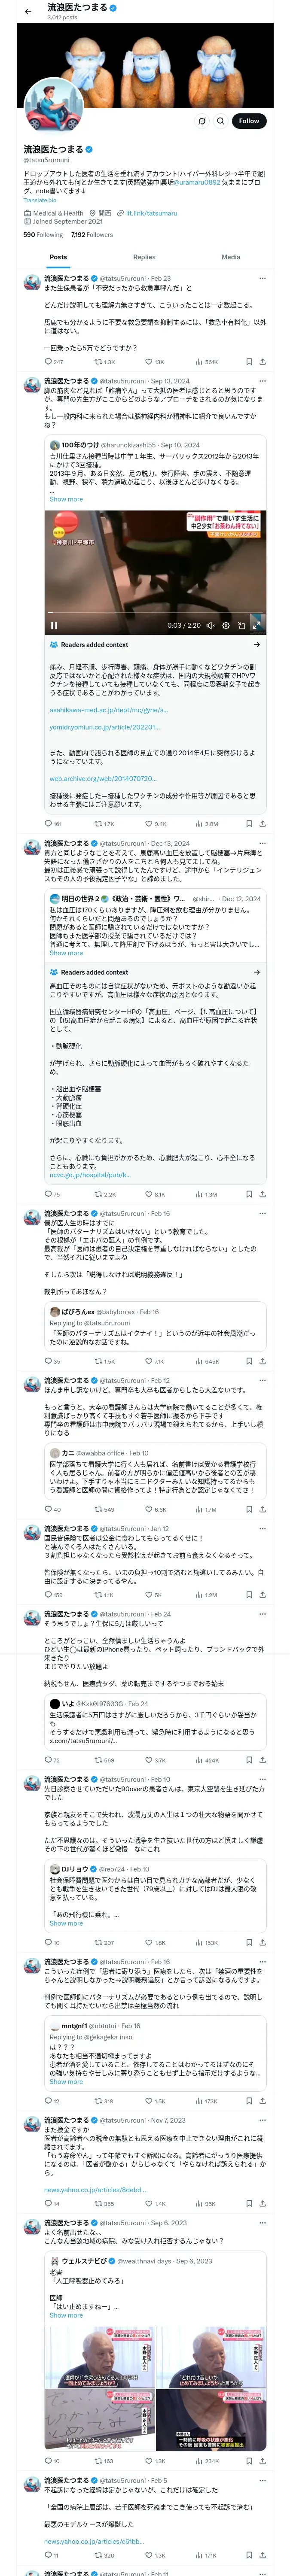Reply to the Feb 23 ambulance post
The width and height of the screenshot is (290, 2576).
point(47,362)
